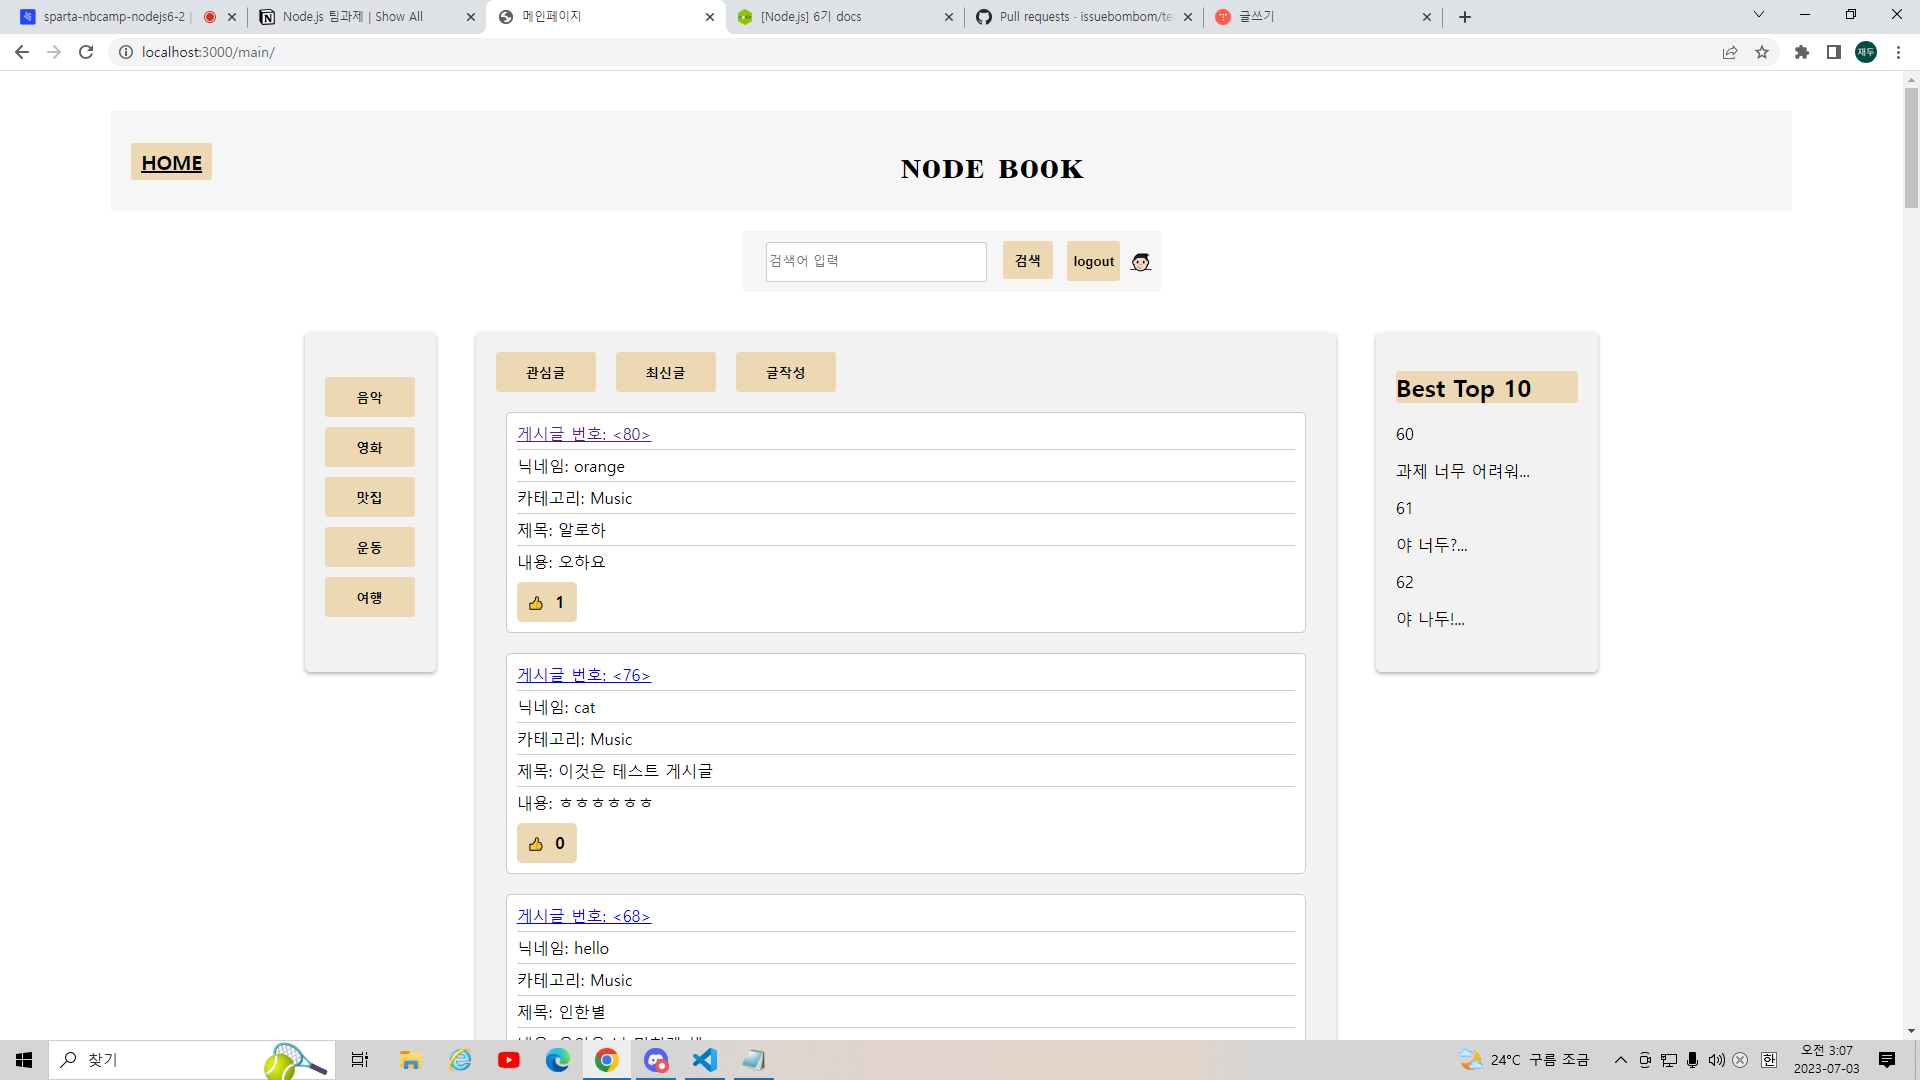Like post 80 with thumbs-up button
1920x1080 pixels.
click(x=546, y=602)
